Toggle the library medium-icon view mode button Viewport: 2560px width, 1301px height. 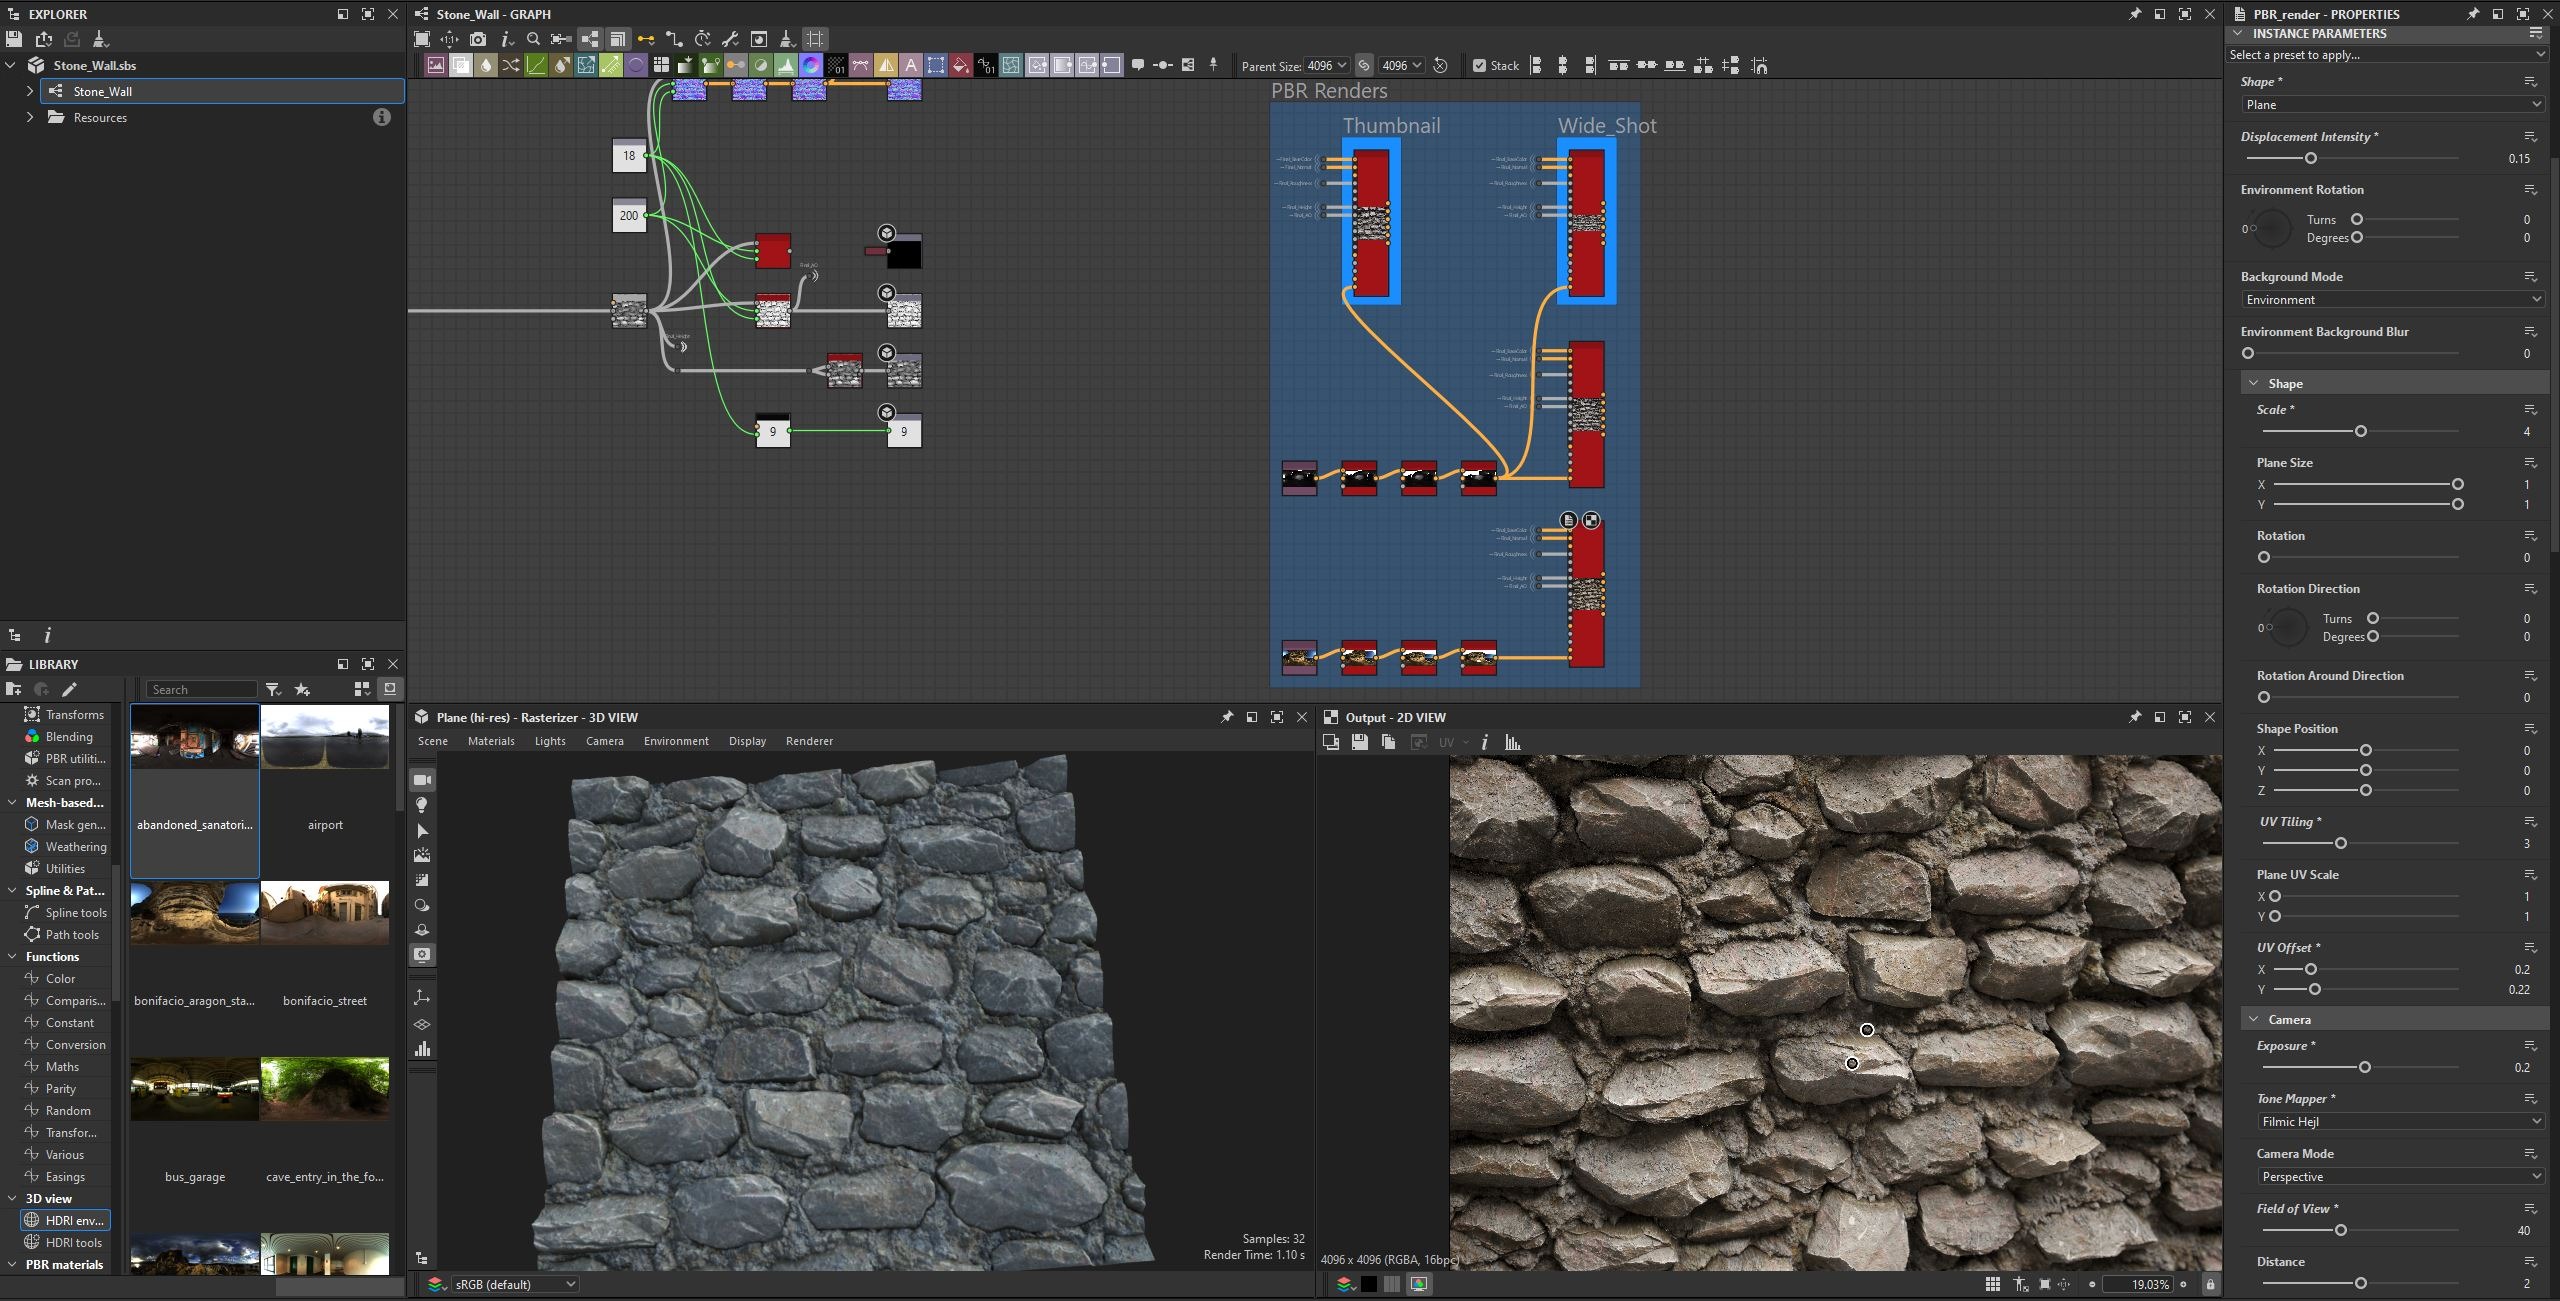point(362,689)
